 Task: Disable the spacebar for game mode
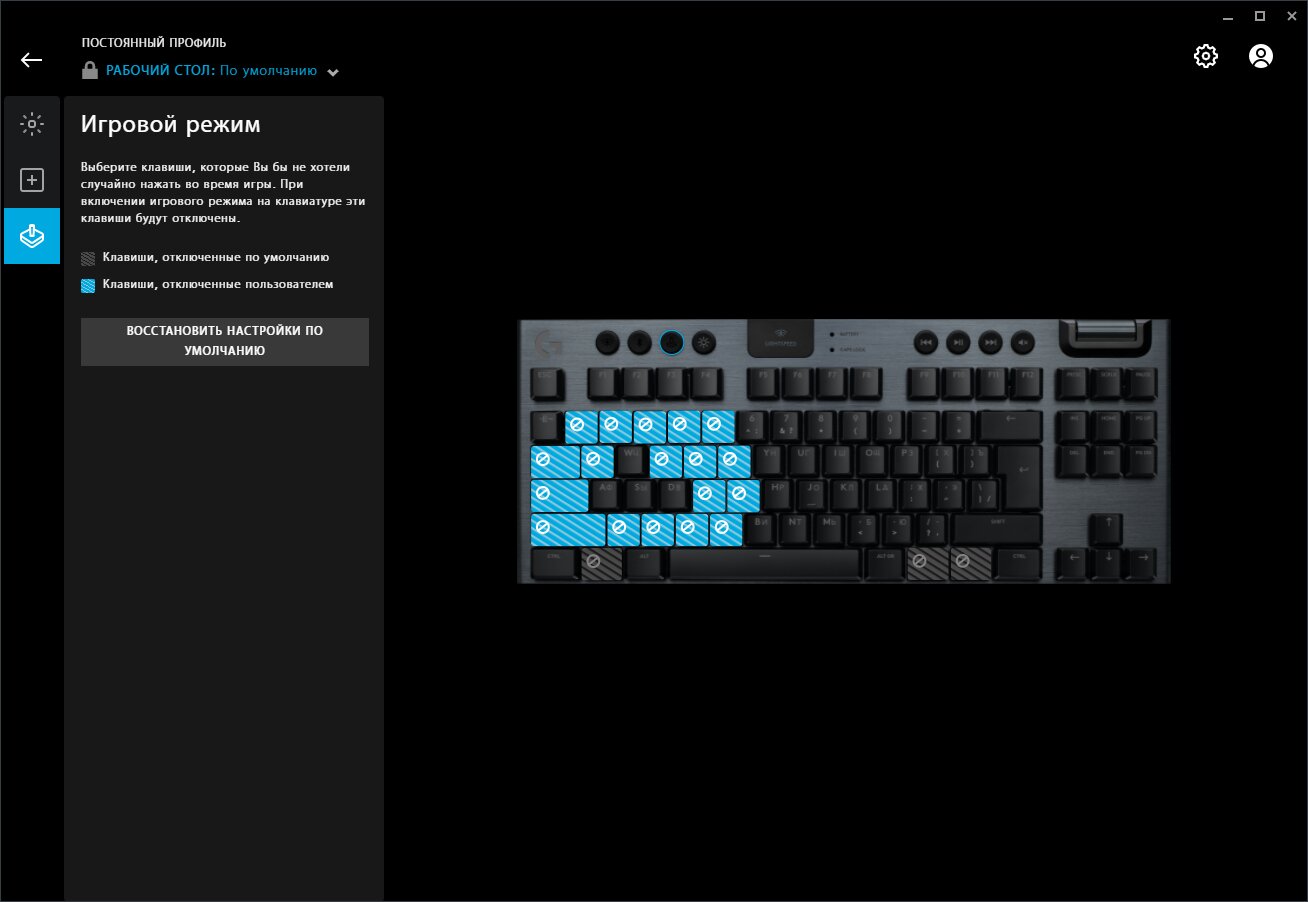click(x=765, y=564)
